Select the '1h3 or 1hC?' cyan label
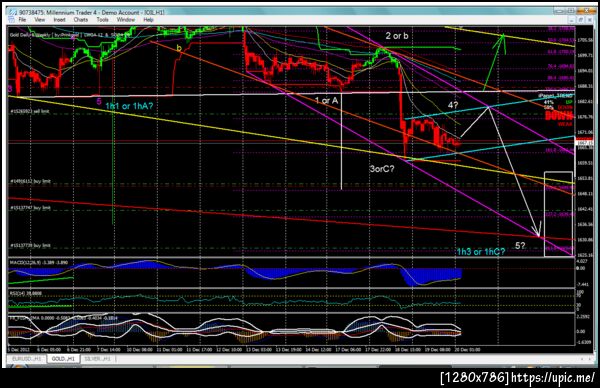This screenshot has width=600, height=388. coord(481,251)
